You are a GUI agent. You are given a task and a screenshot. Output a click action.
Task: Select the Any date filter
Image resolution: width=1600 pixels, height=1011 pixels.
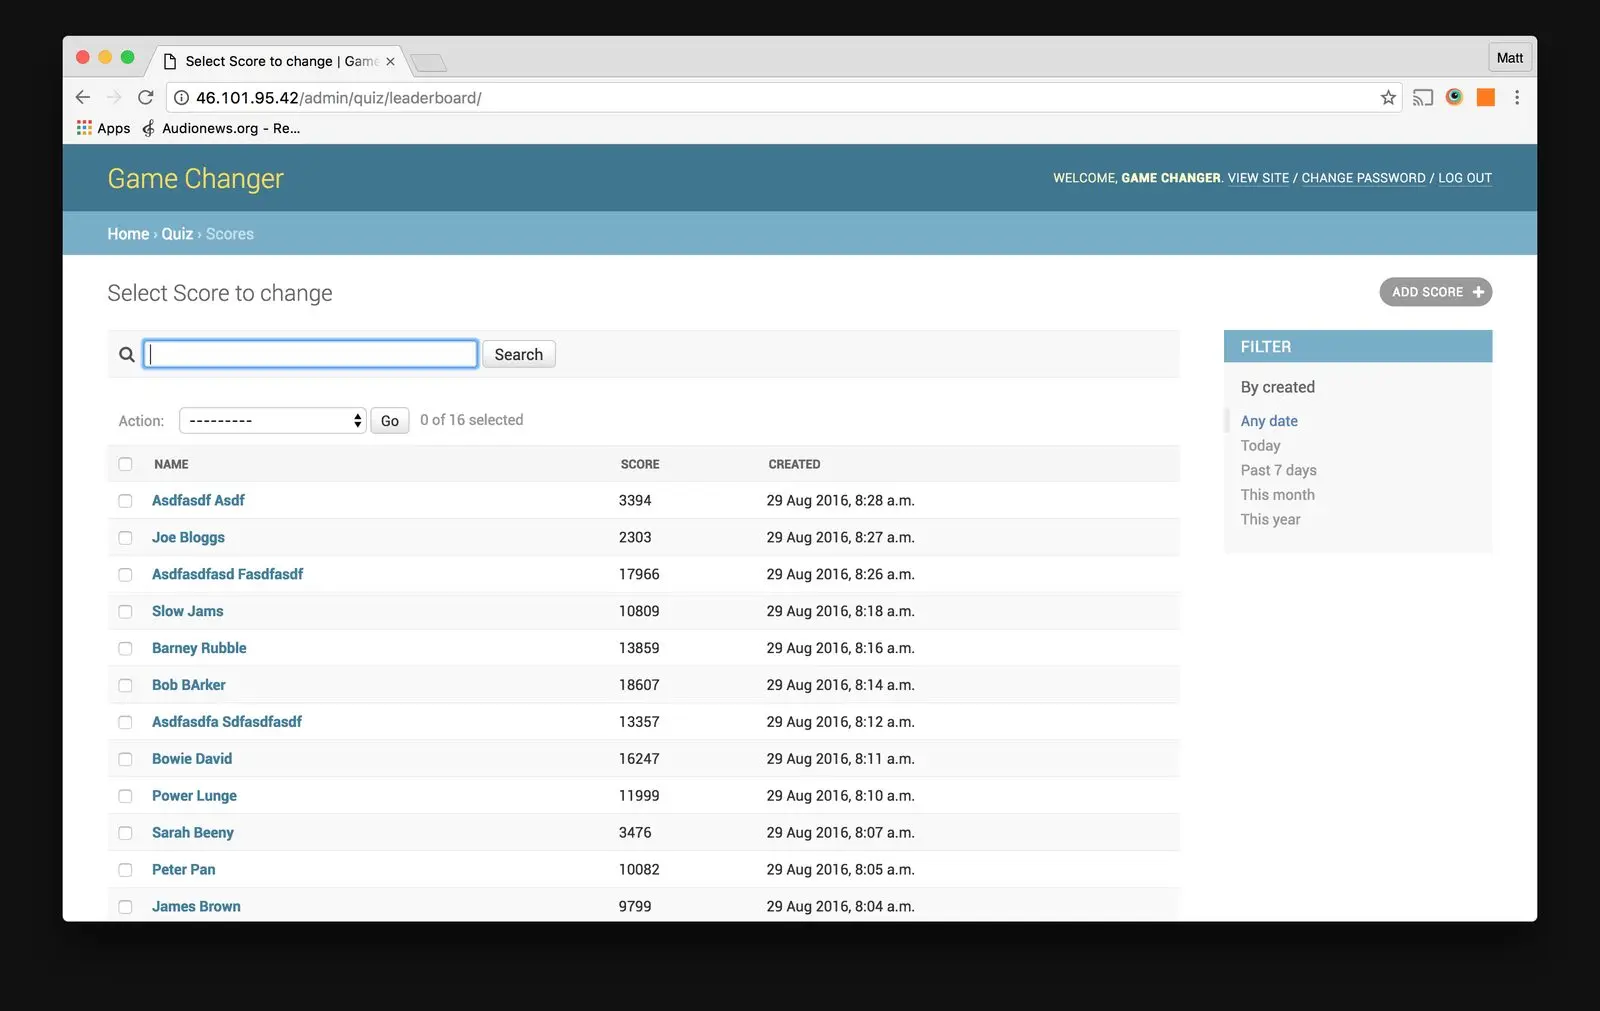[x=1270, y=421]
